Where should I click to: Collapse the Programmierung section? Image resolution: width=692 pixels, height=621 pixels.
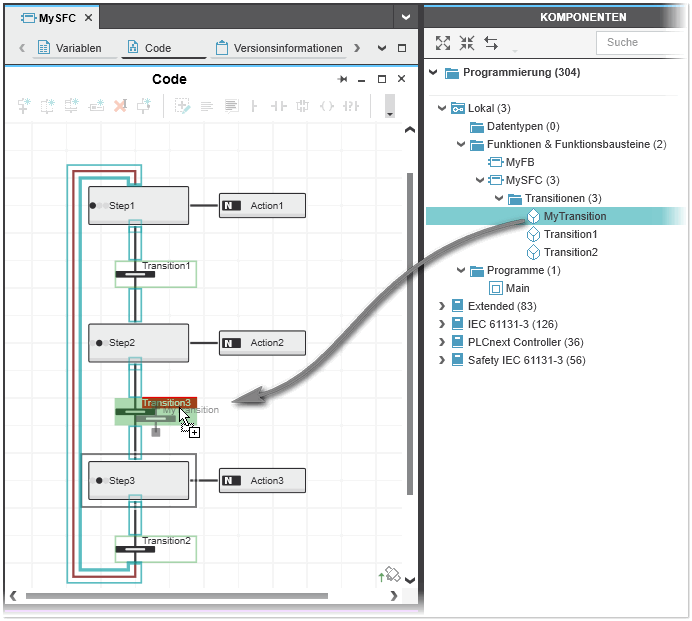point(433,72)
